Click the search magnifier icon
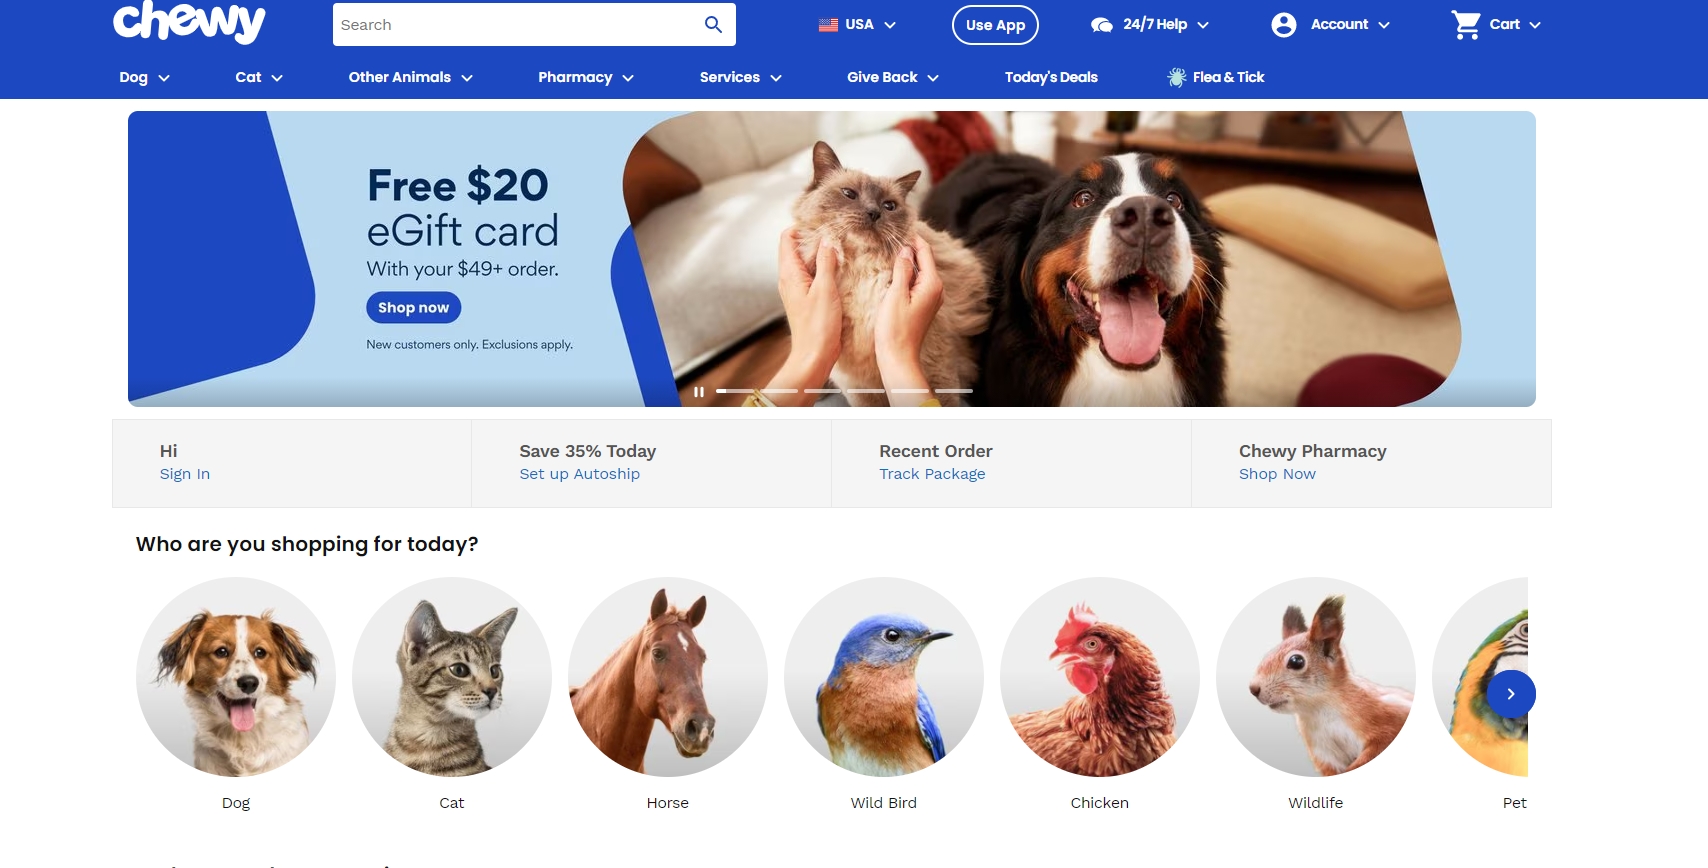Screen dimensions: 1708x868 click(713, 24)
